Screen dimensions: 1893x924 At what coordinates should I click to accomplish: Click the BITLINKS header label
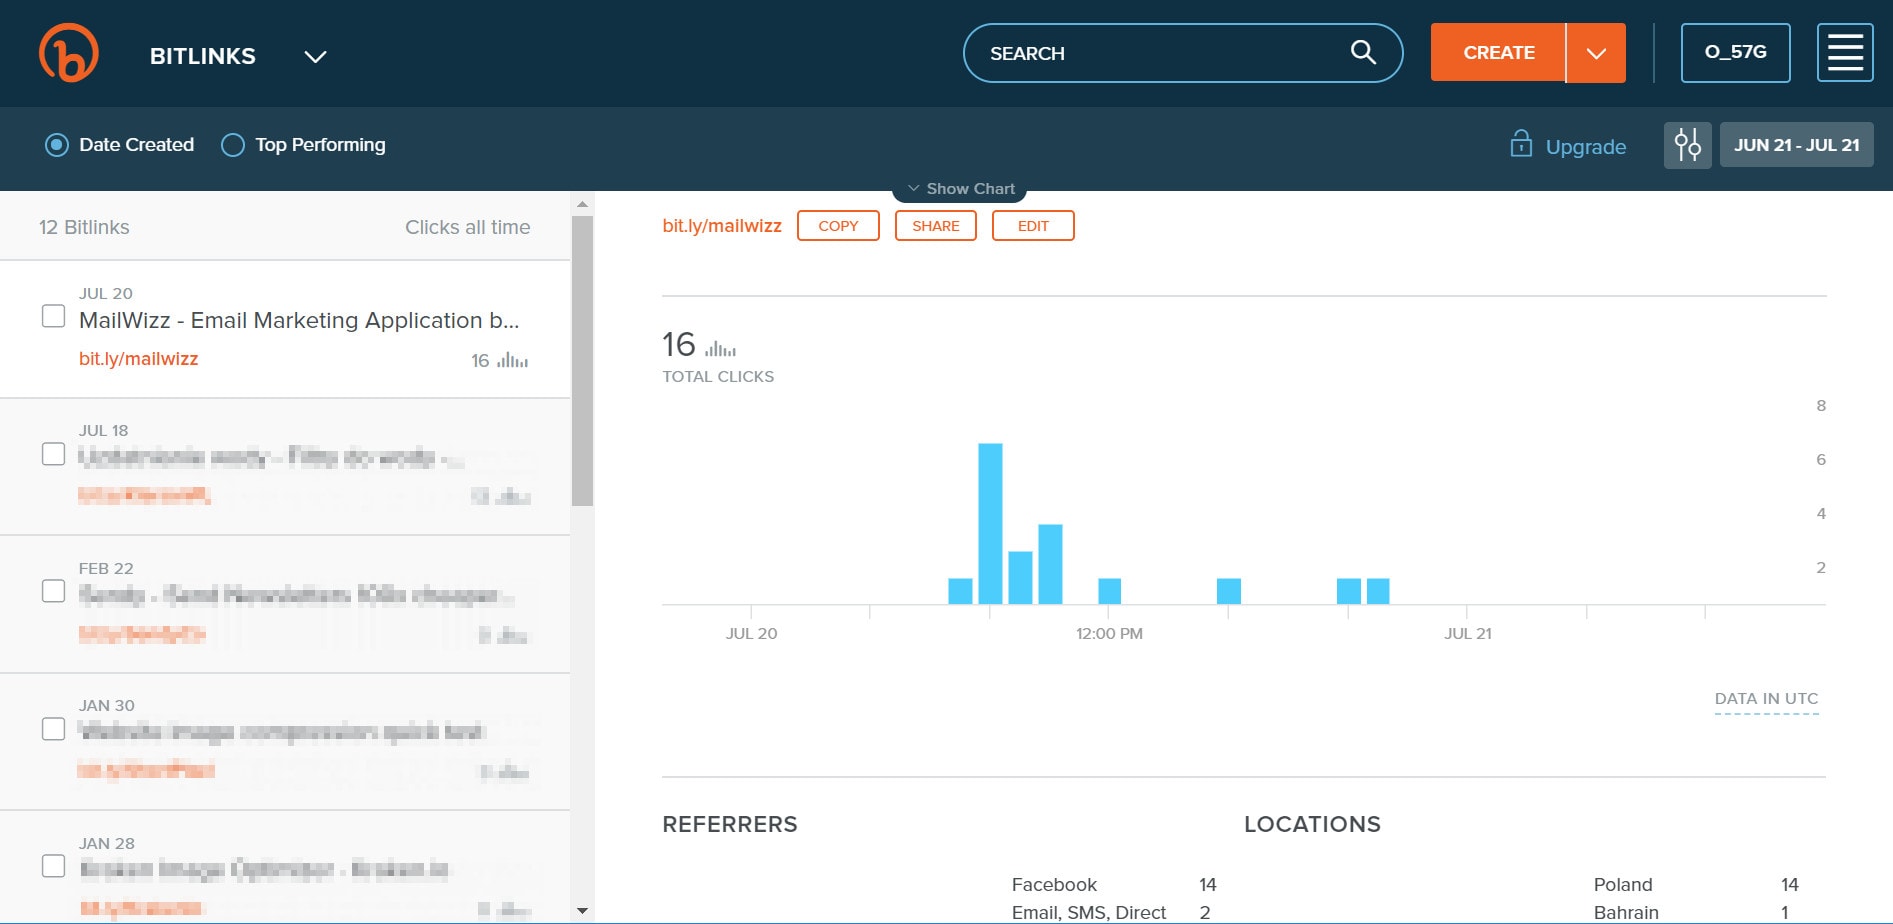[x=203, y=57]
